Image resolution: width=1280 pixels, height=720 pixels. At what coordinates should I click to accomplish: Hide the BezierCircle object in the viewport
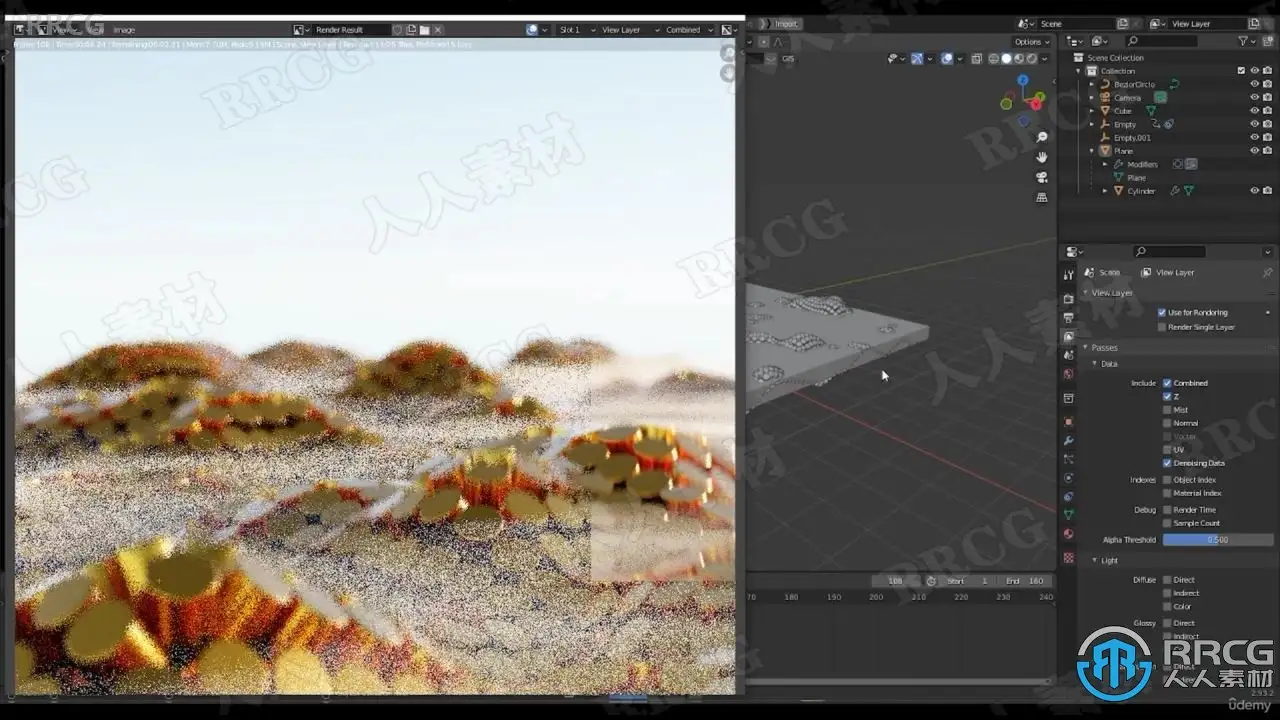tap(1254, 84)
